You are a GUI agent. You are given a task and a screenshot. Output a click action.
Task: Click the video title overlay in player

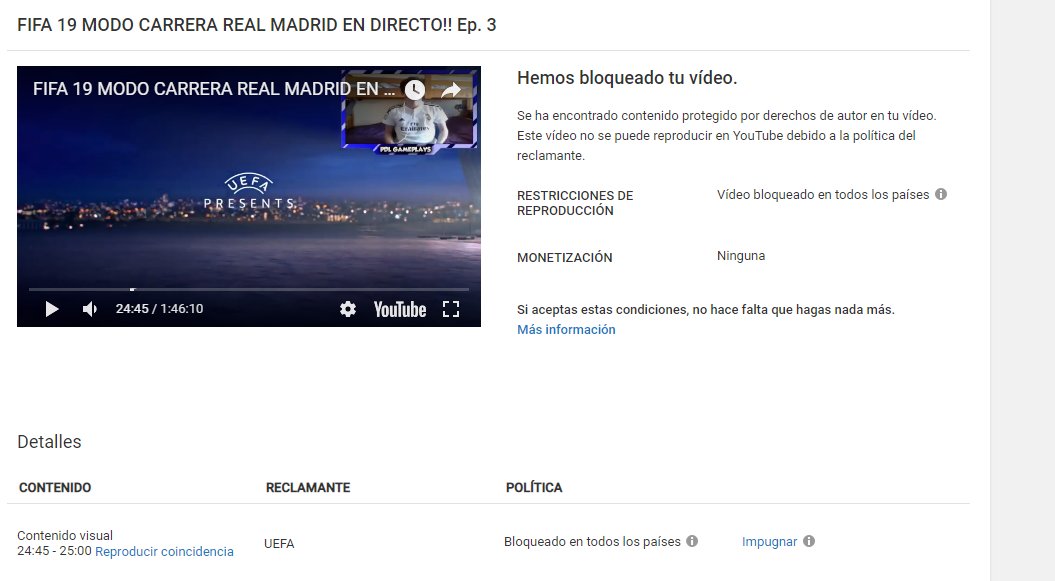pos(214,89)
